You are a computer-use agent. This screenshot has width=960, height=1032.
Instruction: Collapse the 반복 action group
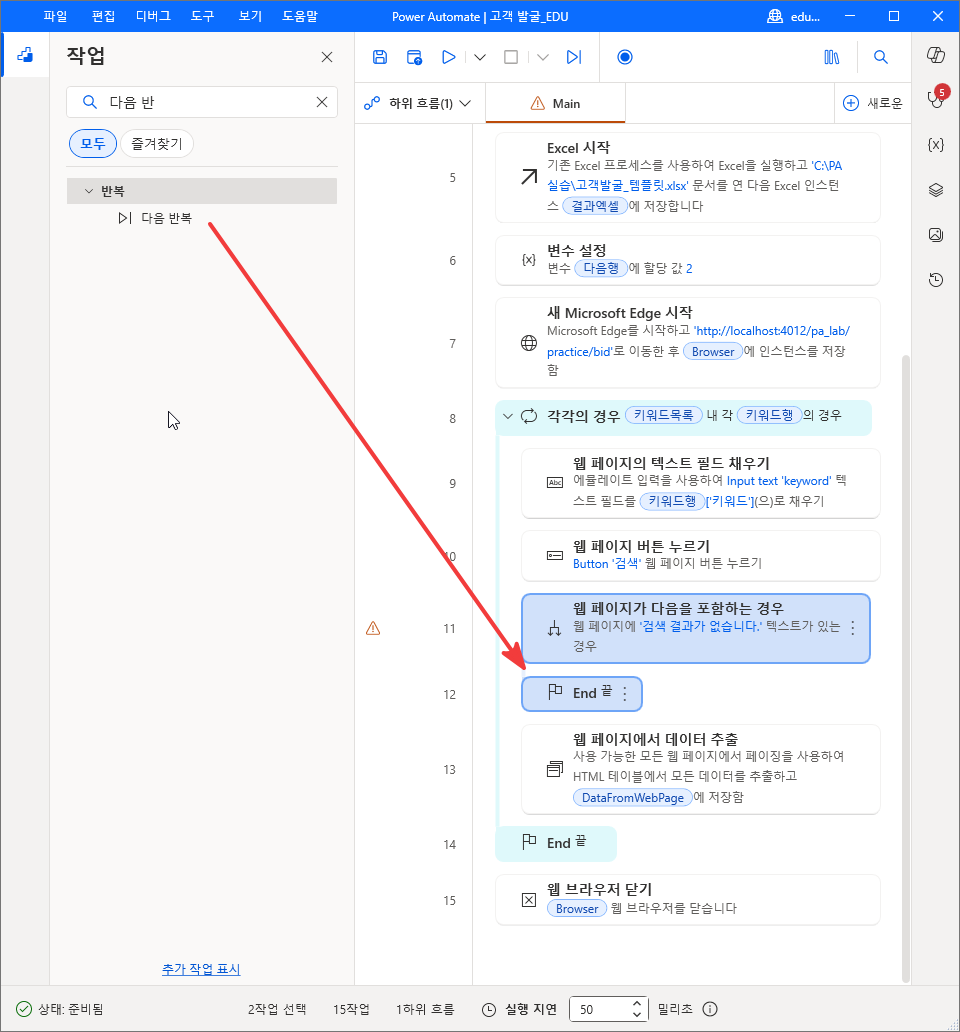coord(89,191)
